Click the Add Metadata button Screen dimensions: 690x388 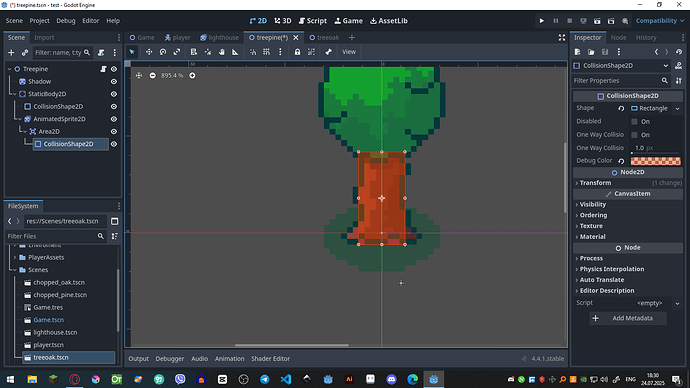(628, 318)
